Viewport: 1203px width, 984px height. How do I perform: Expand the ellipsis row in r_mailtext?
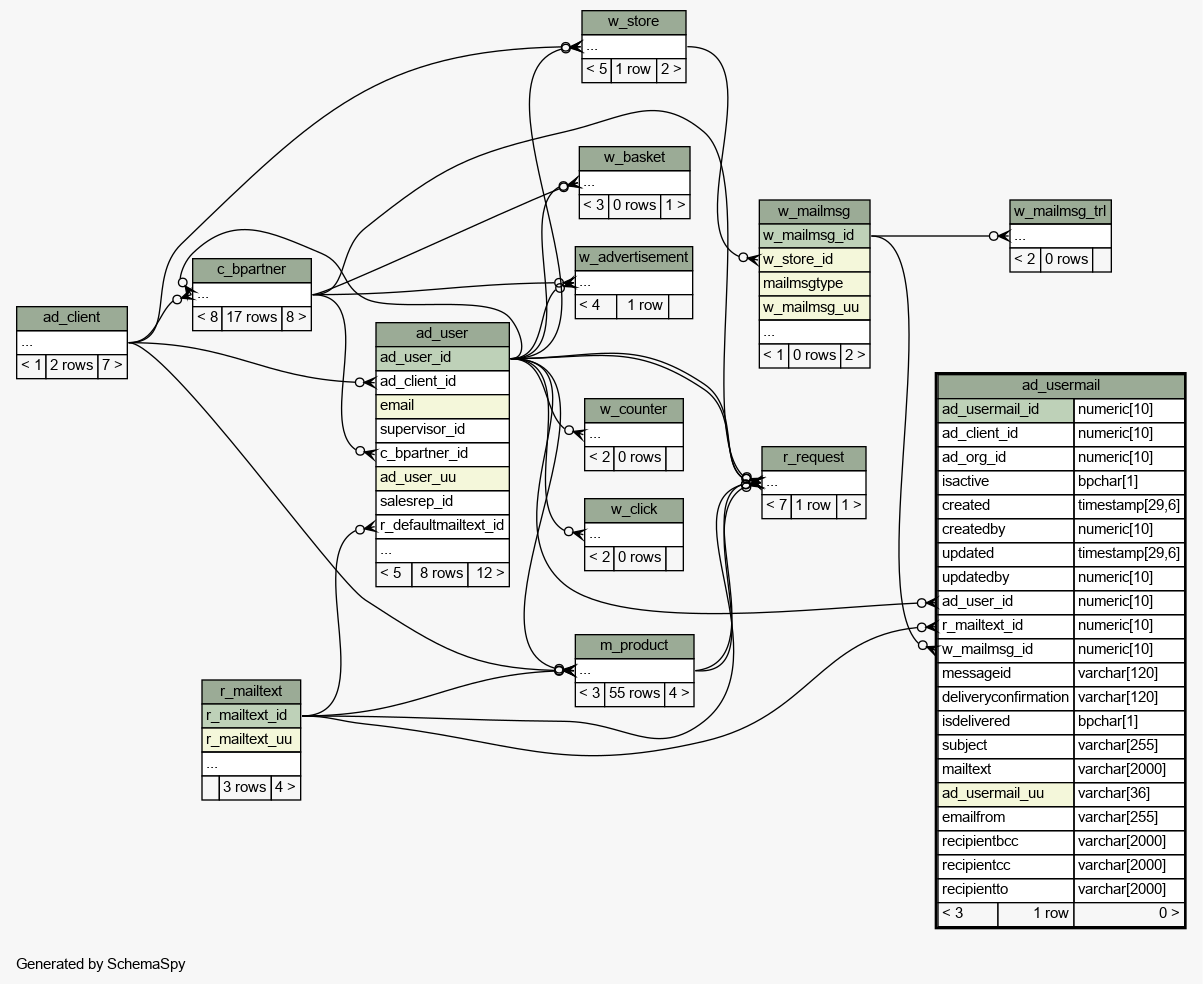click(251, 764)
